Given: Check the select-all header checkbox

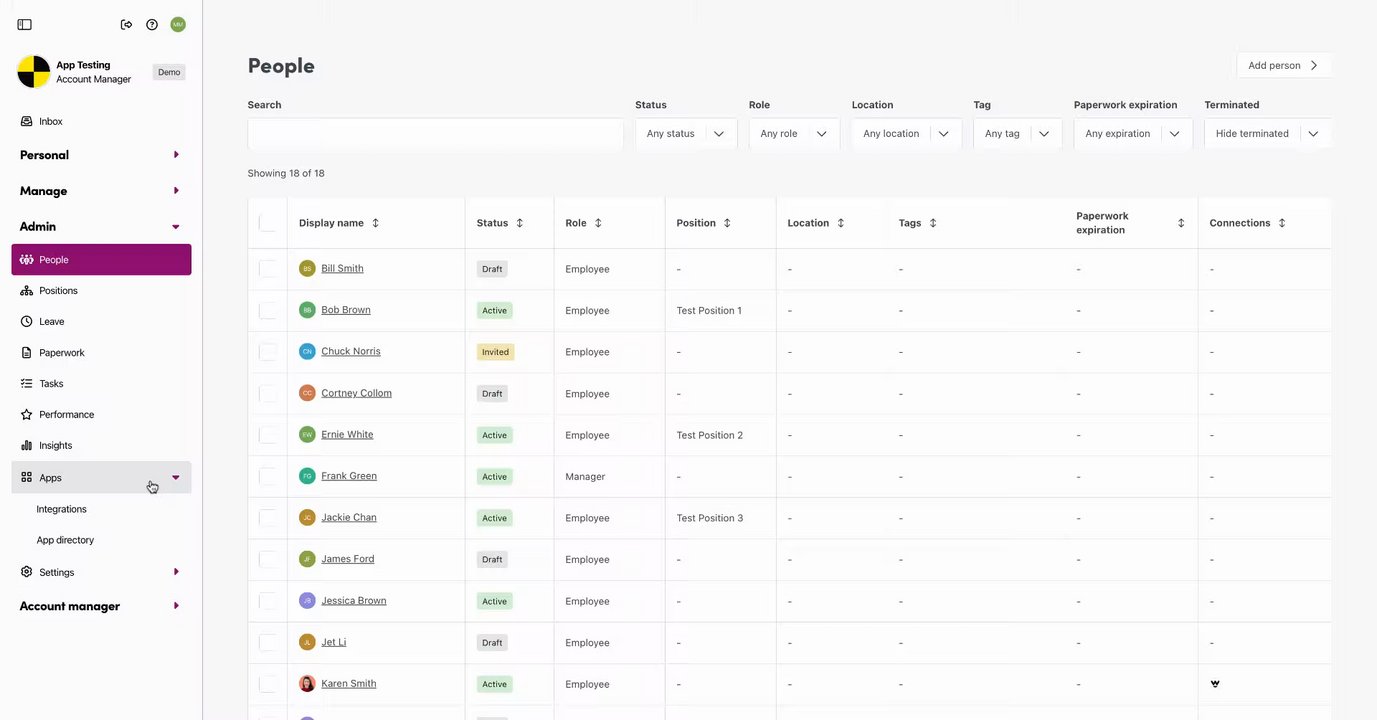Looking at the screenshot, I should 267,223.
